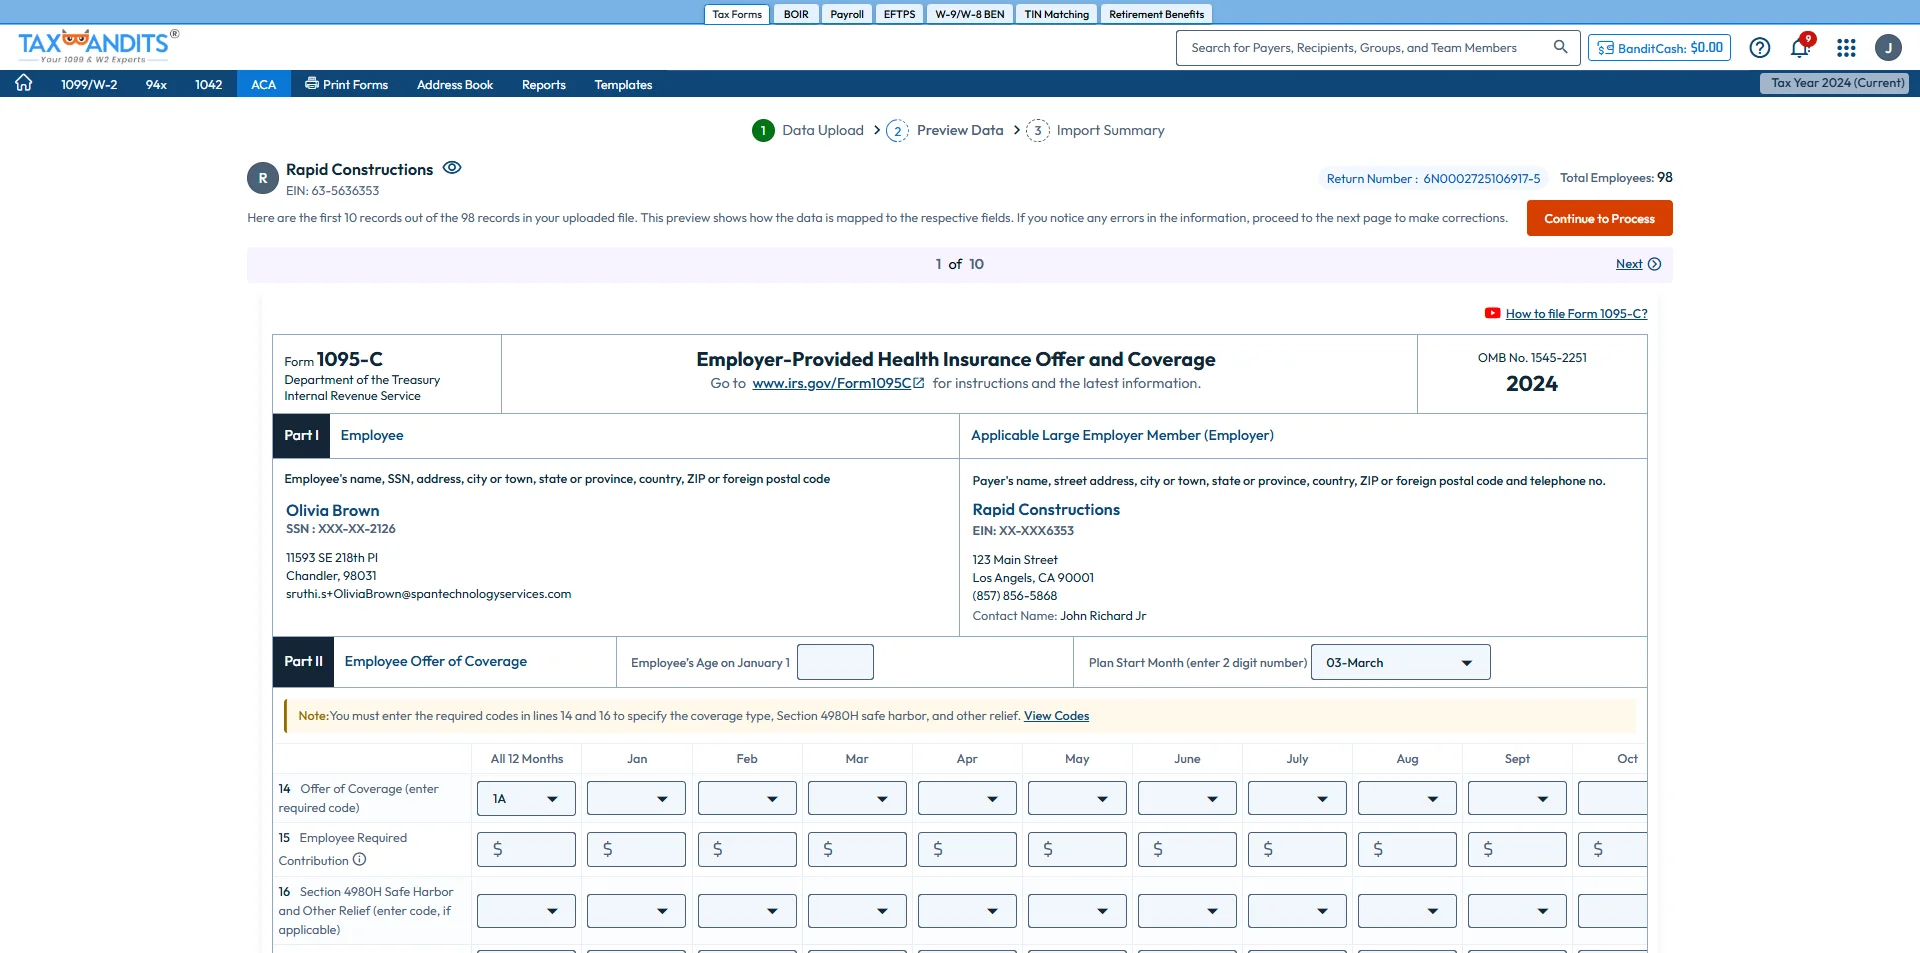Click View Codes link

coord(1056,716)
